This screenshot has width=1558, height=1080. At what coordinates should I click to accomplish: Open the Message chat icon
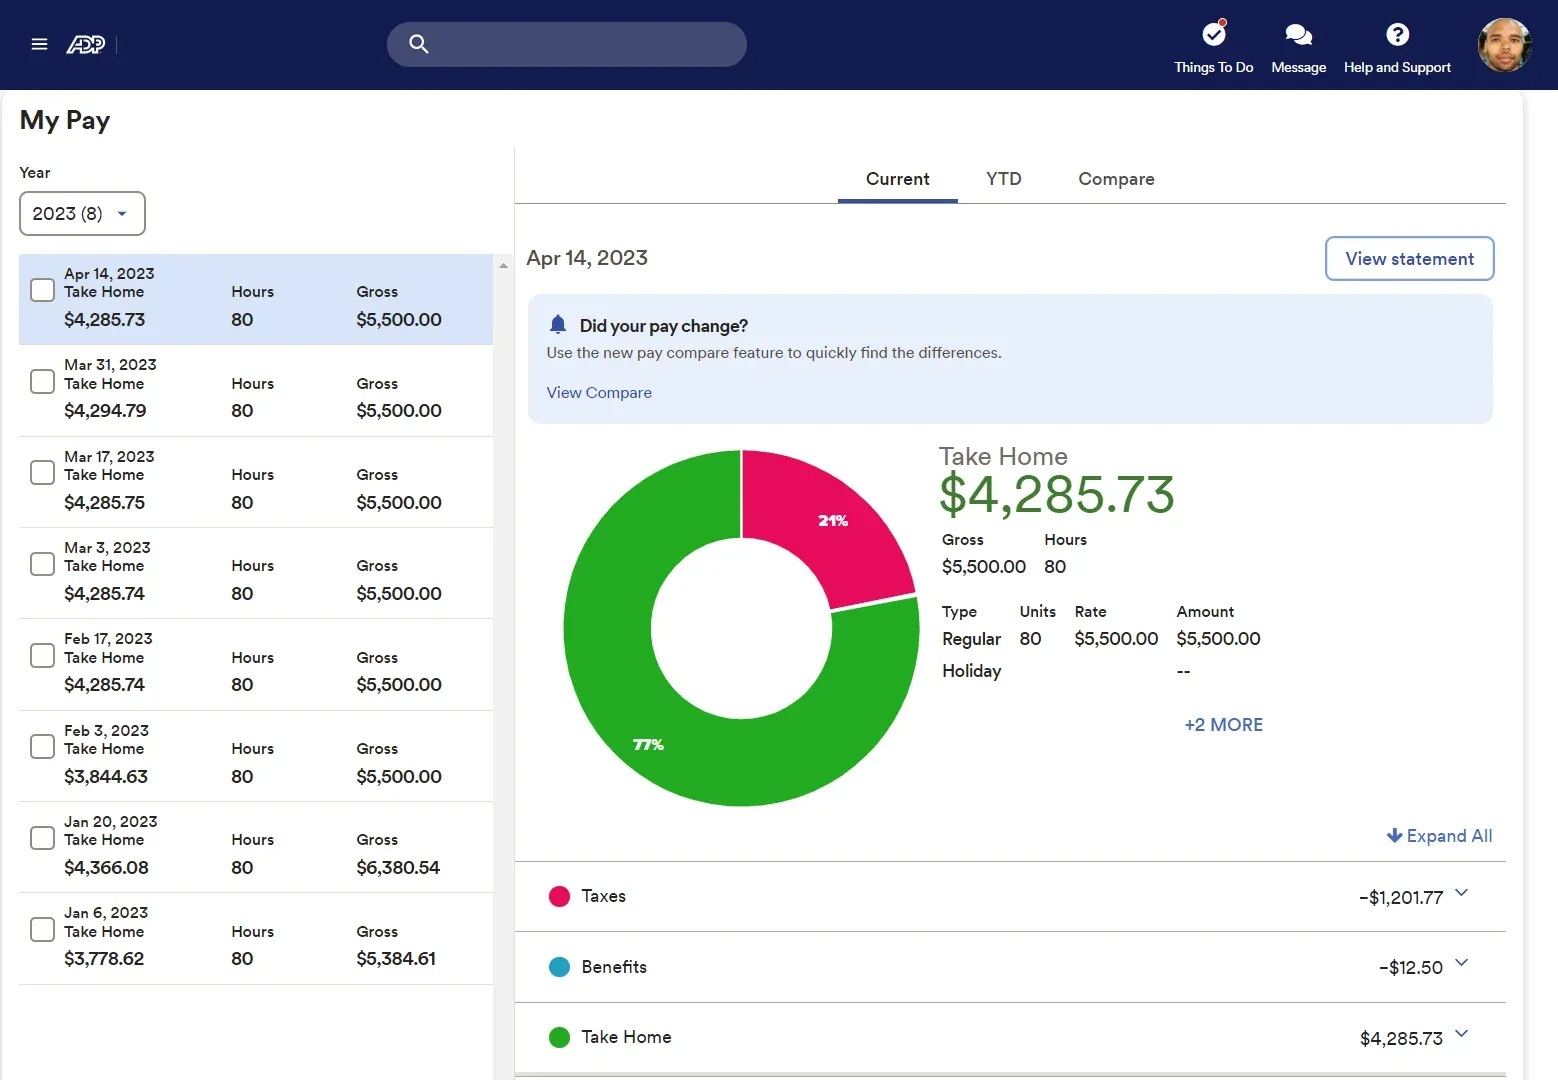(x=1298, y=35)
